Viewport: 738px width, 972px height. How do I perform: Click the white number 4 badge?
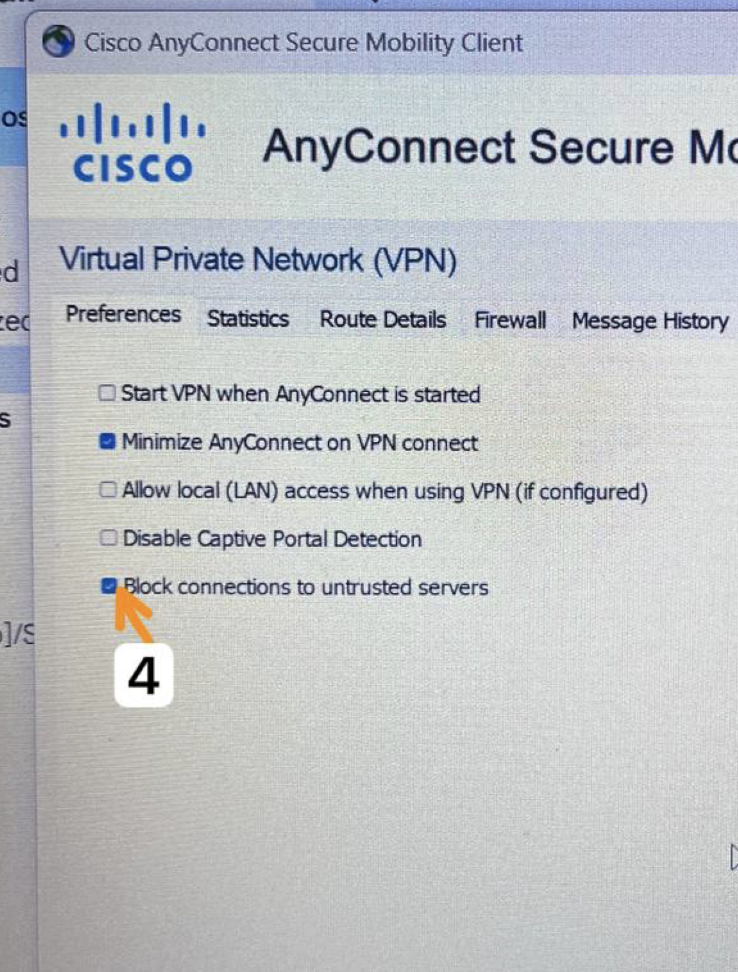click(144, 676)
